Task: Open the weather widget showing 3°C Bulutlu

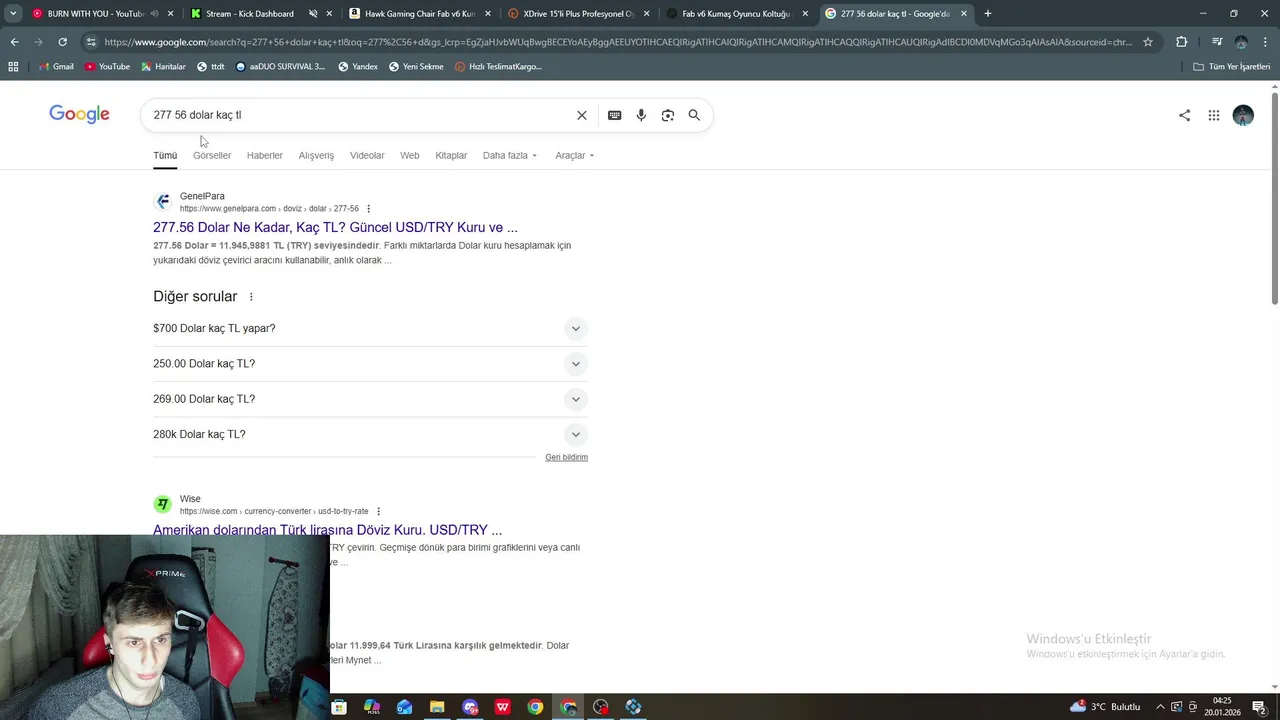Action: [x=1104, y=707]
